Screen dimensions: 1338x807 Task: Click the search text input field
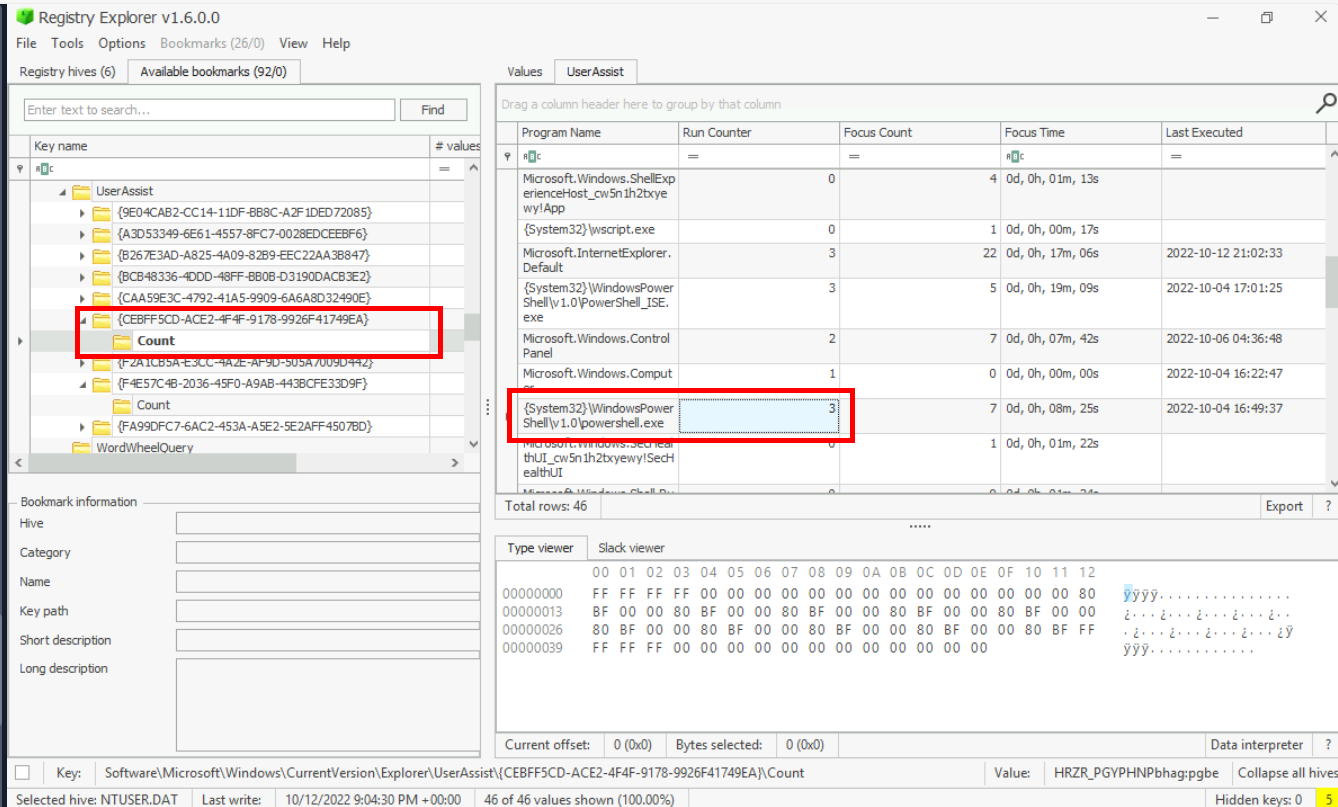pos(209,110)
